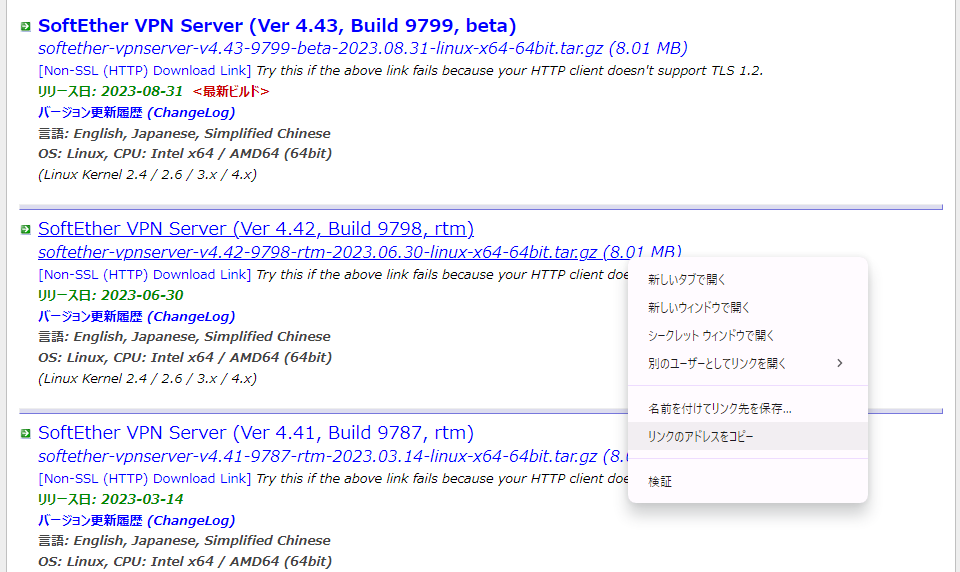960x572 pixels.
Task: Open SoftEther VPN Server Ver 4.42 Build 9798 link
Action: pos(256,229)
